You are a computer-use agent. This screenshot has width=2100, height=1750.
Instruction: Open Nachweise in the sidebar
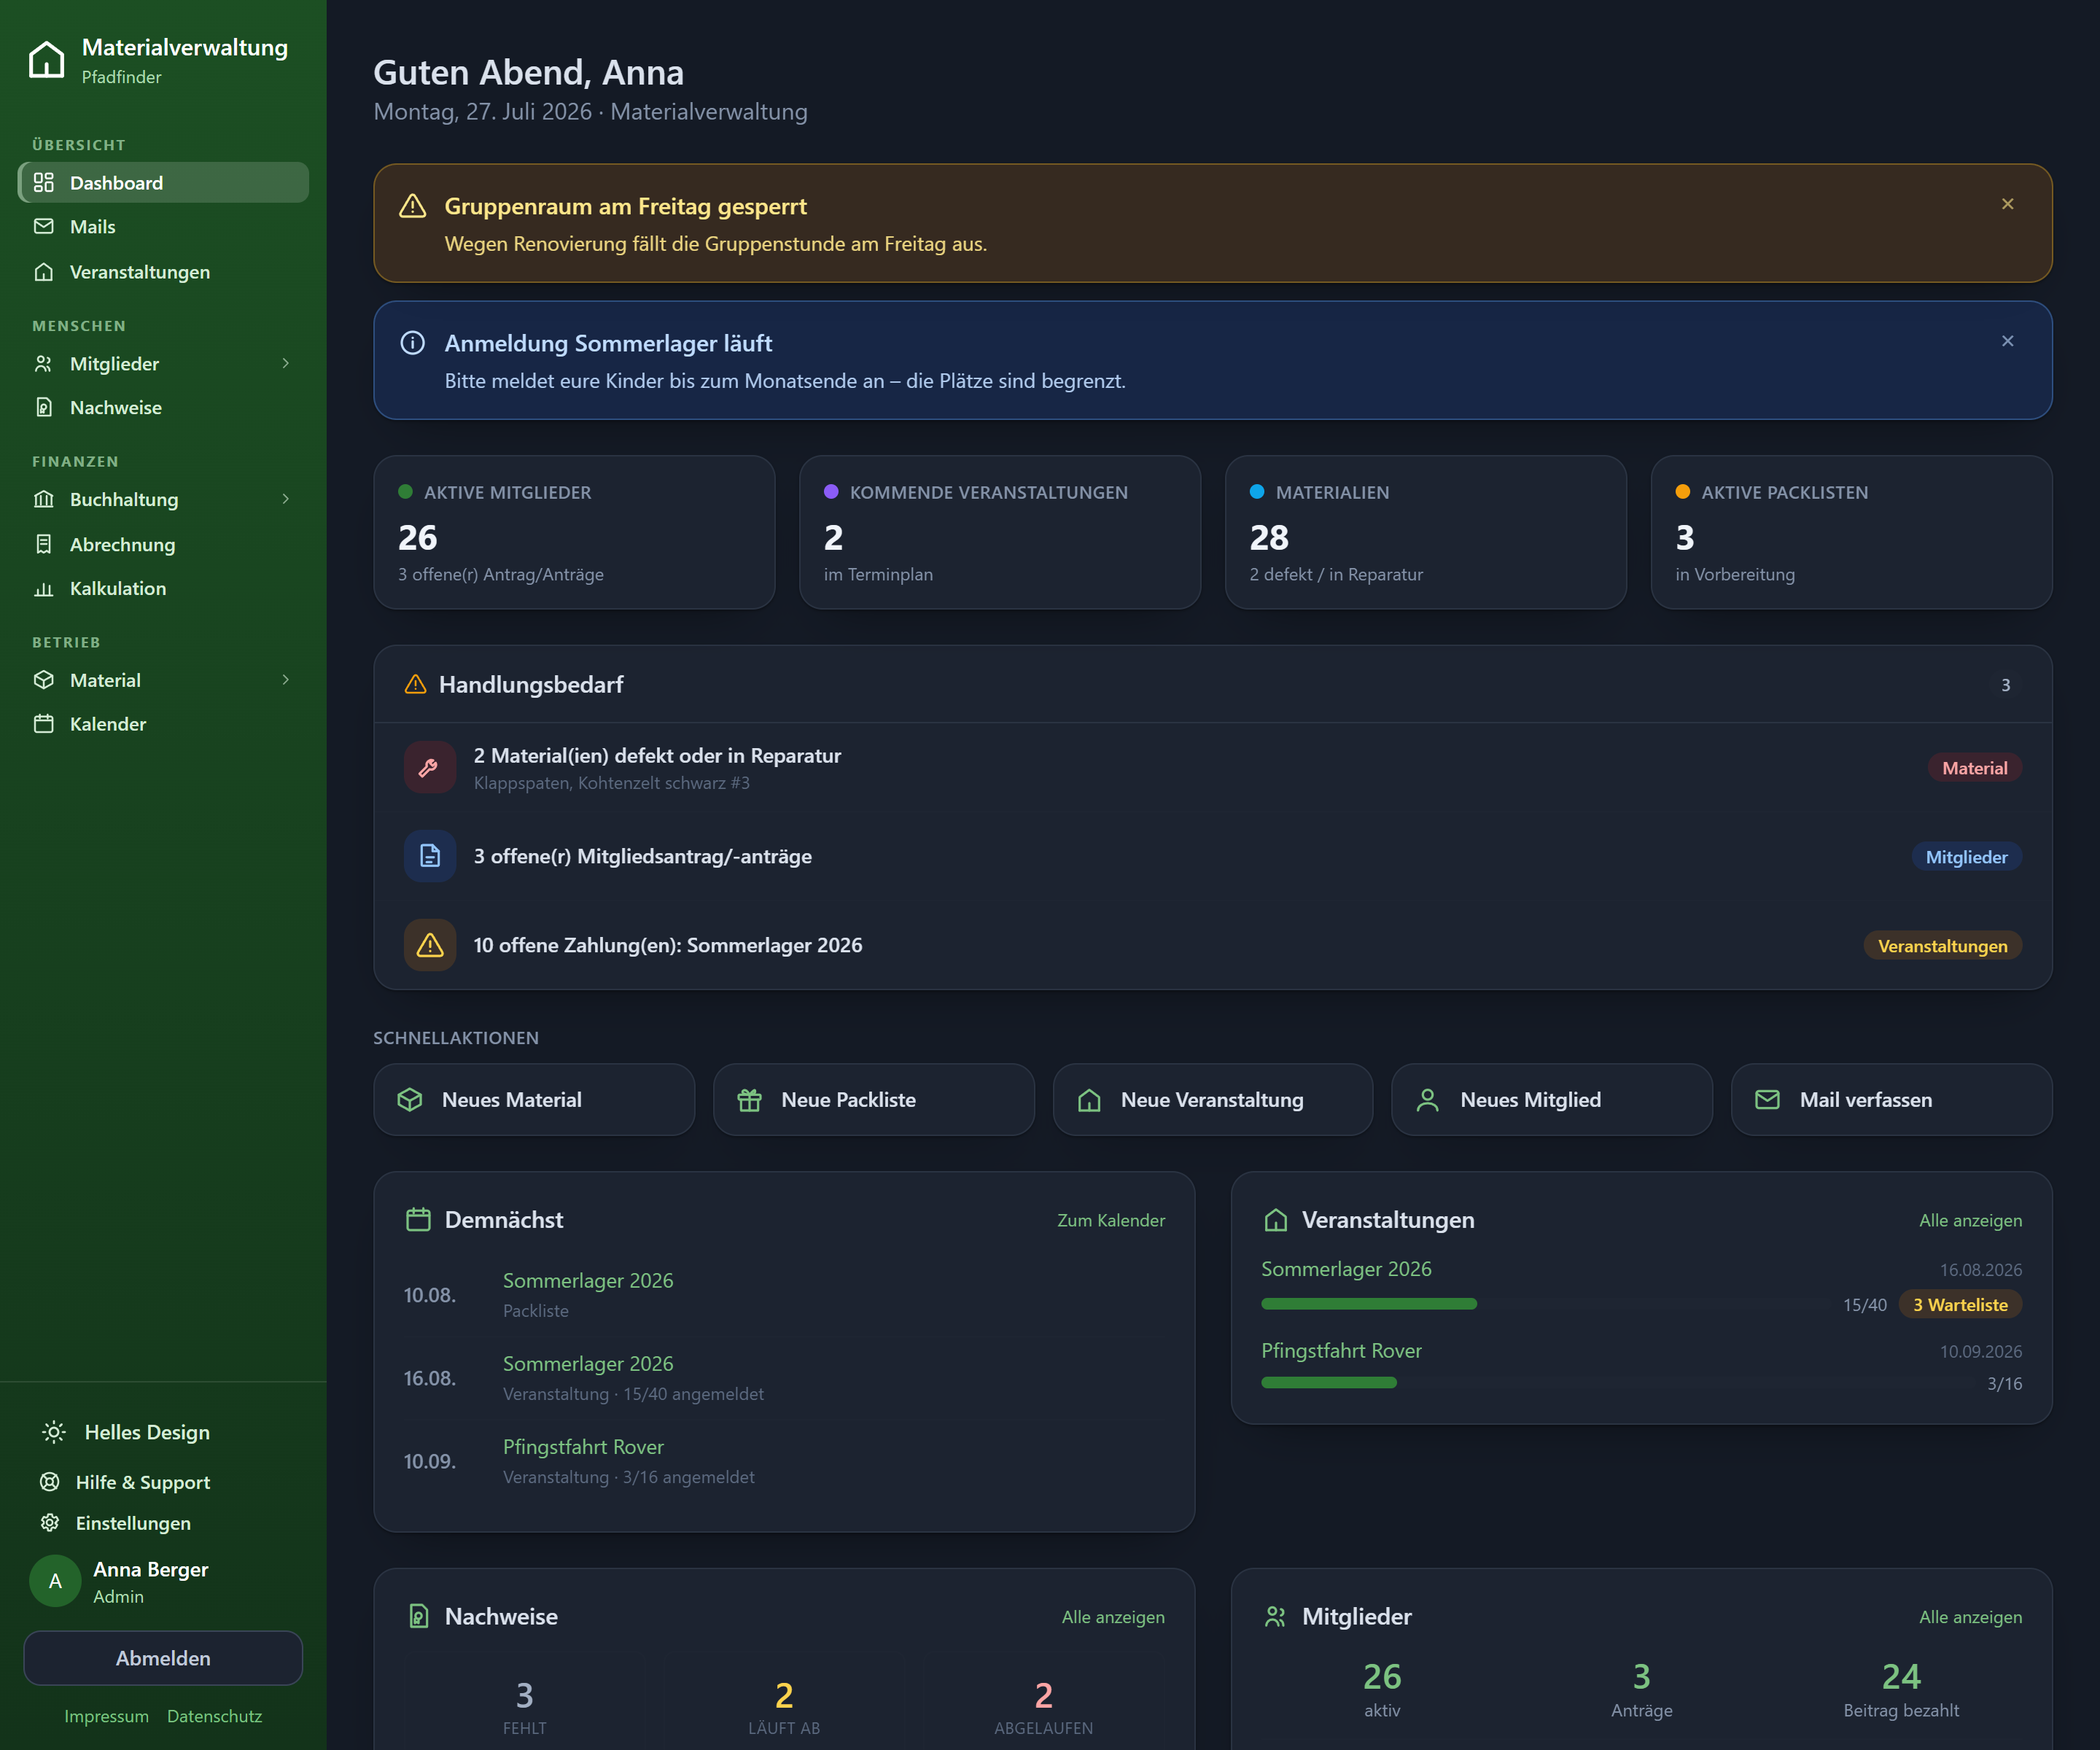click(x=164, y=407)
